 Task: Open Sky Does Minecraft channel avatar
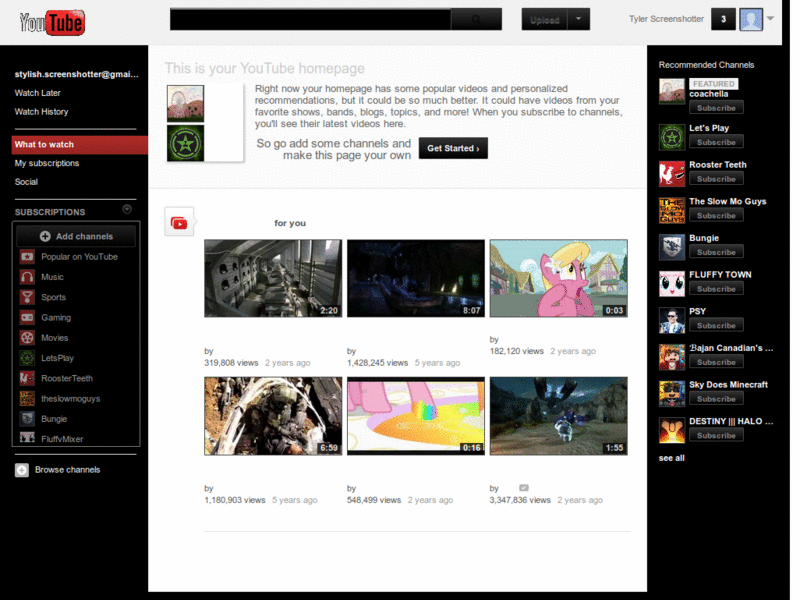tap(671, 394)
